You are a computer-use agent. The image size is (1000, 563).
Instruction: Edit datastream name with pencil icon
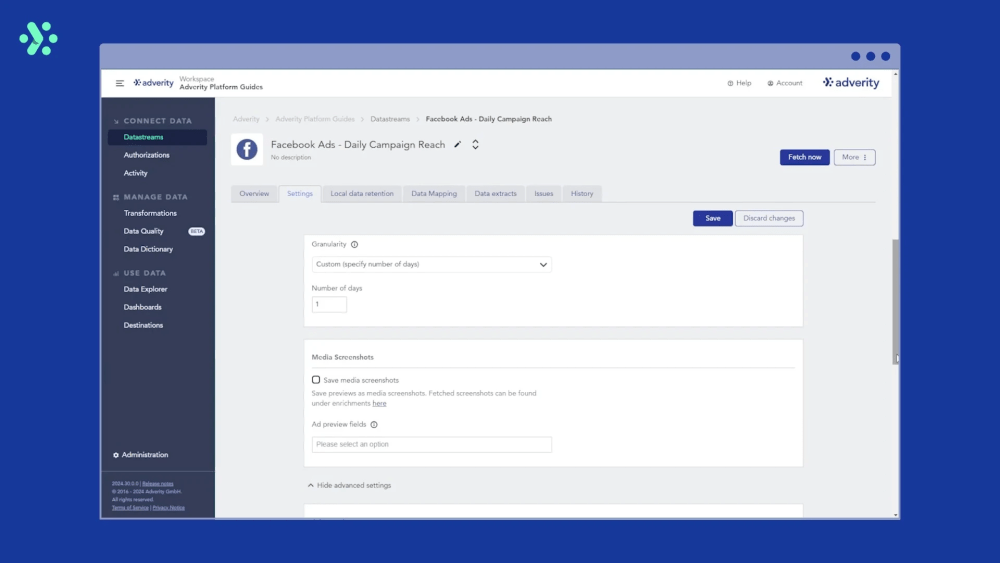click(457, 145)
